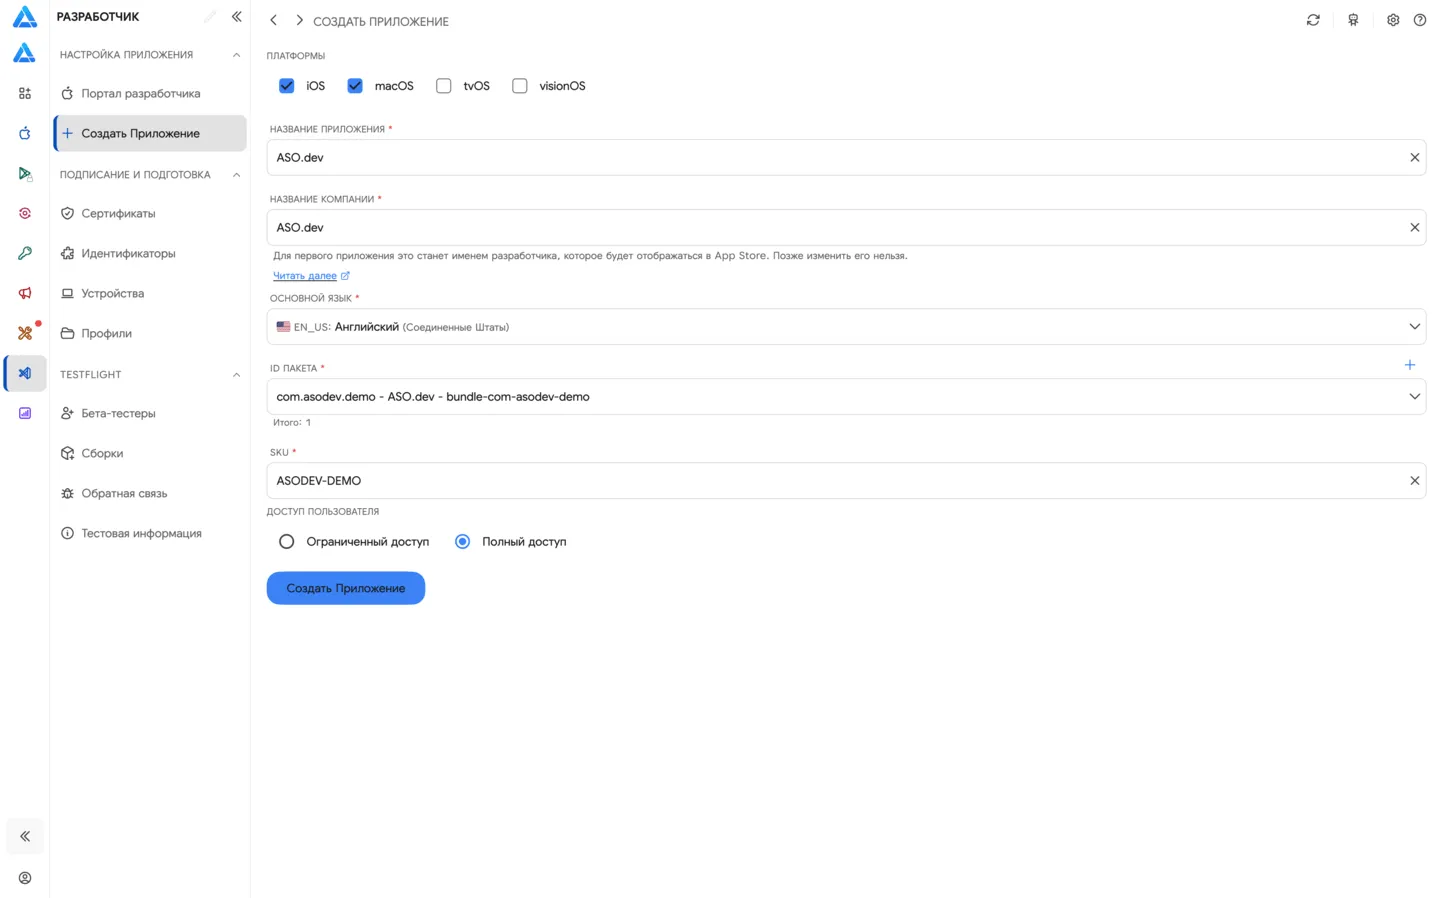Click the blue Apple icon in left rail

(x=25, y=133)
